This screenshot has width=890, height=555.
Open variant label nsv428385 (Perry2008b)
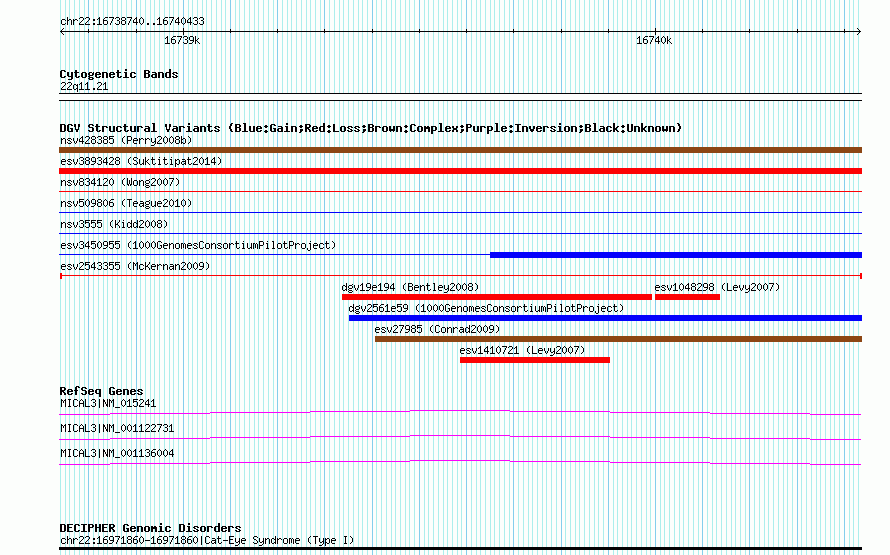126,140
